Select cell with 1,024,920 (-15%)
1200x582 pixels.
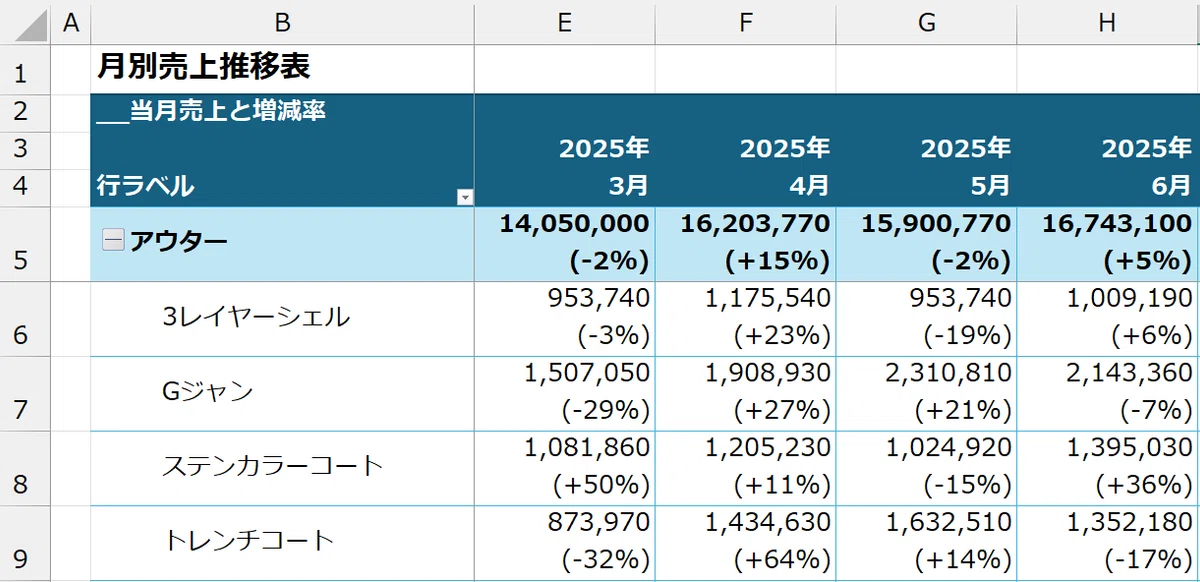point(927,469)
